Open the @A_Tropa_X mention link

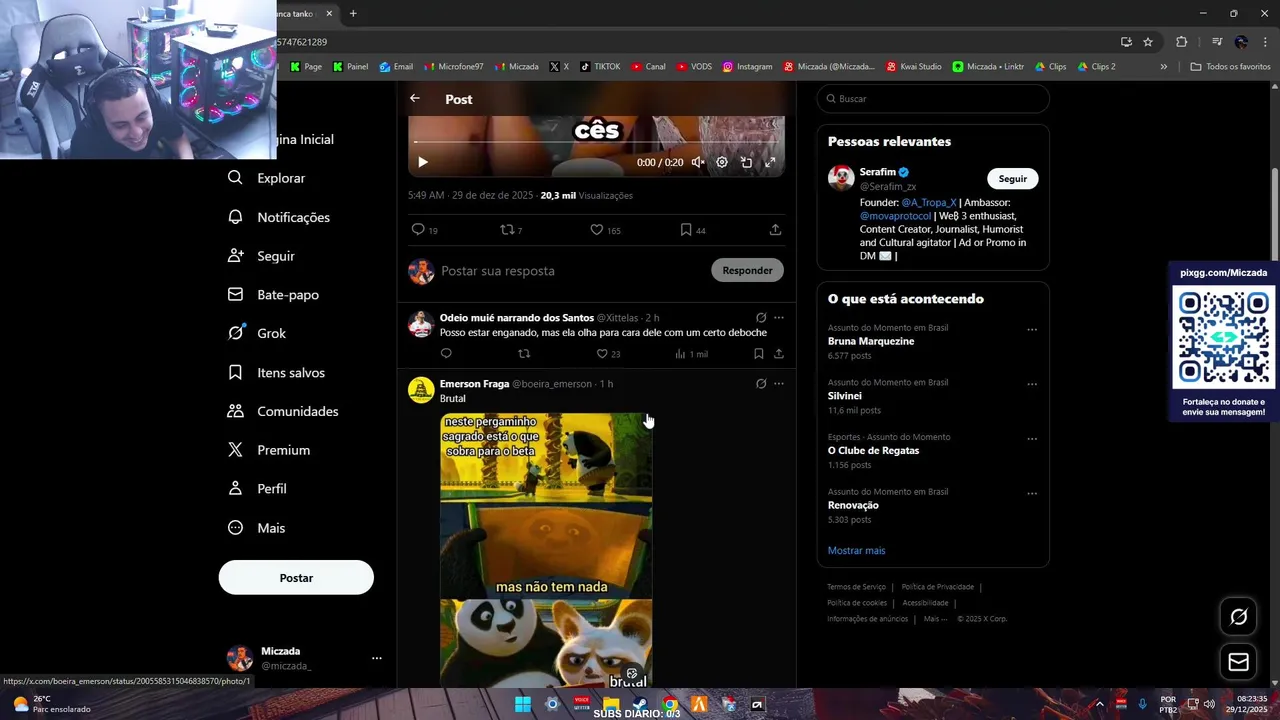coord(929,203)
